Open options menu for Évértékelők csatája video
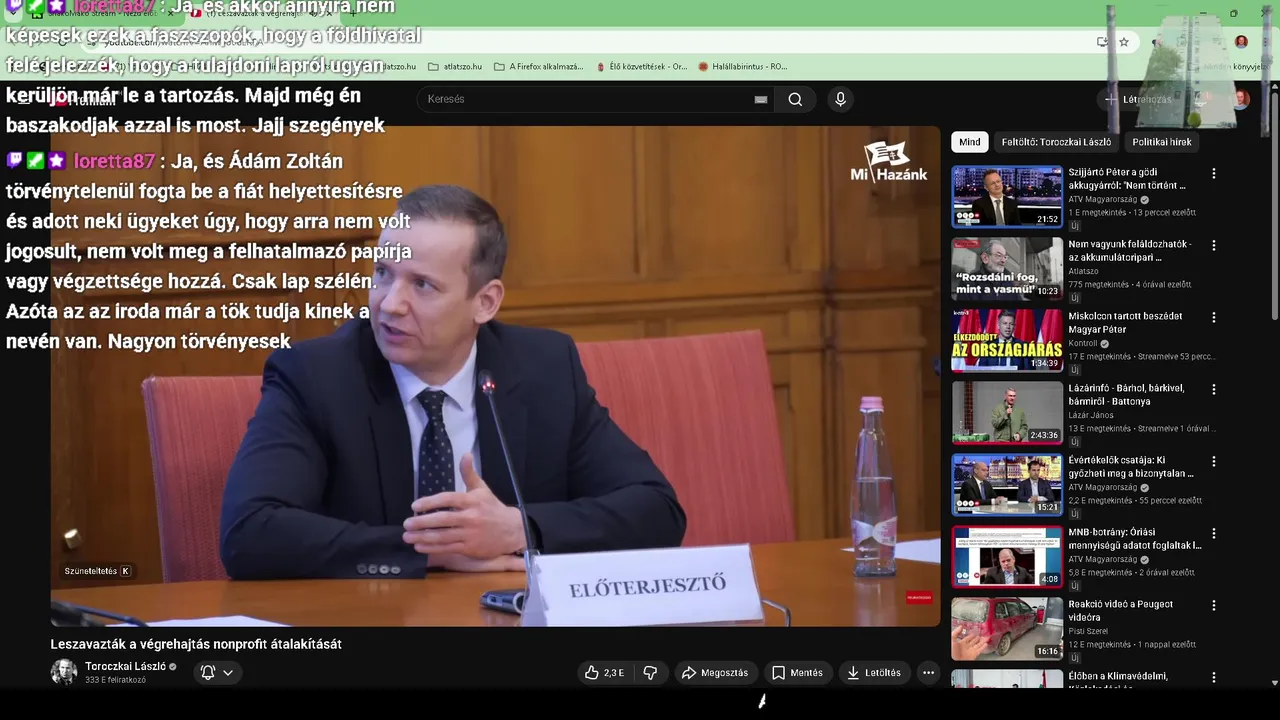Viewport: 1280px width, 720px height. (x=1214, y=461)
